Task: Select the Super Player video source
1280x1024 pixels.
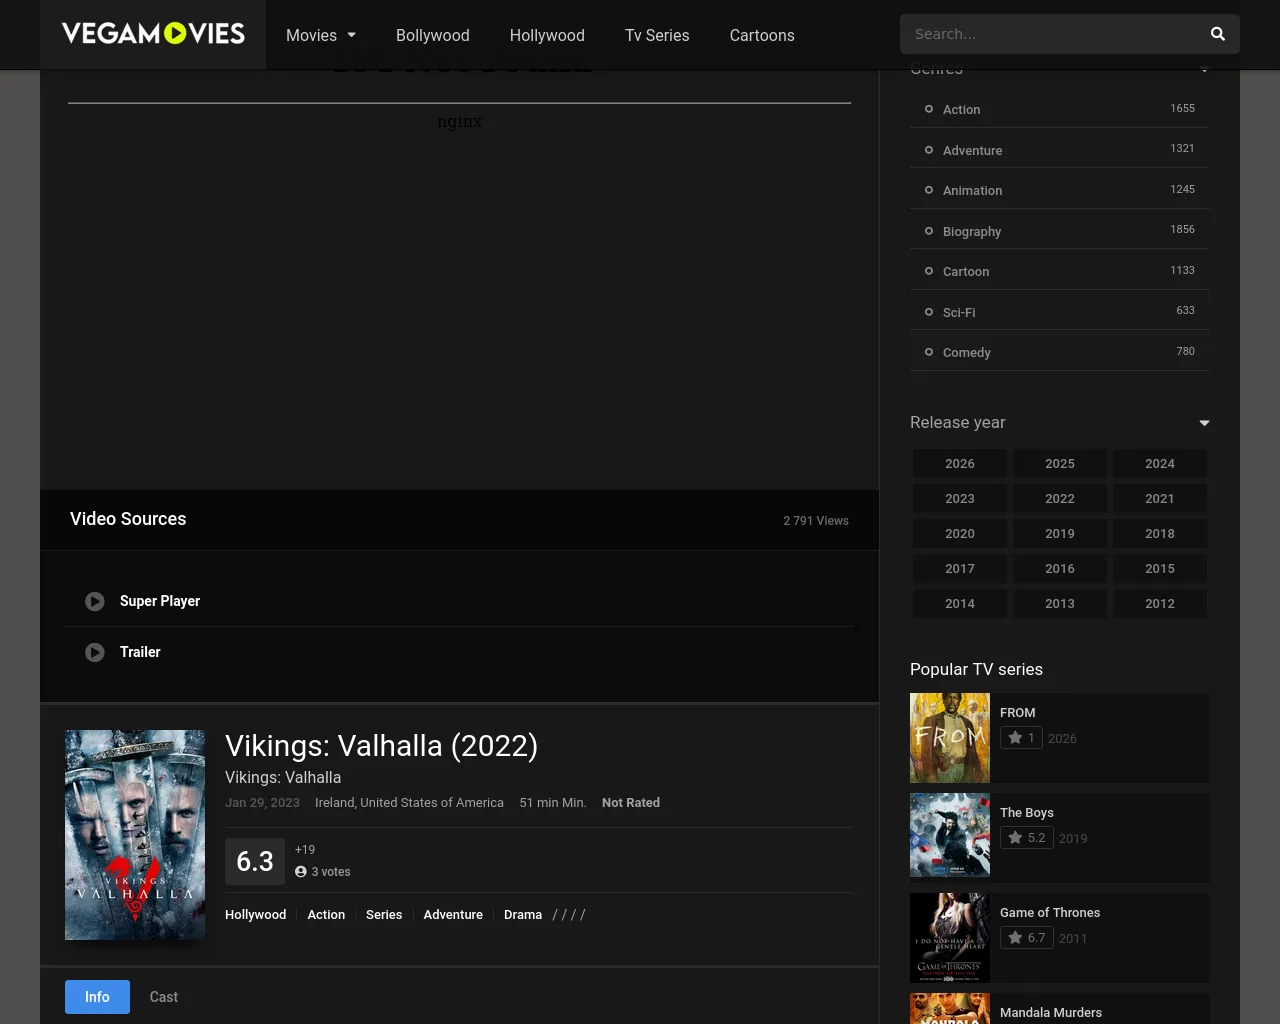Action: (459, 601)
